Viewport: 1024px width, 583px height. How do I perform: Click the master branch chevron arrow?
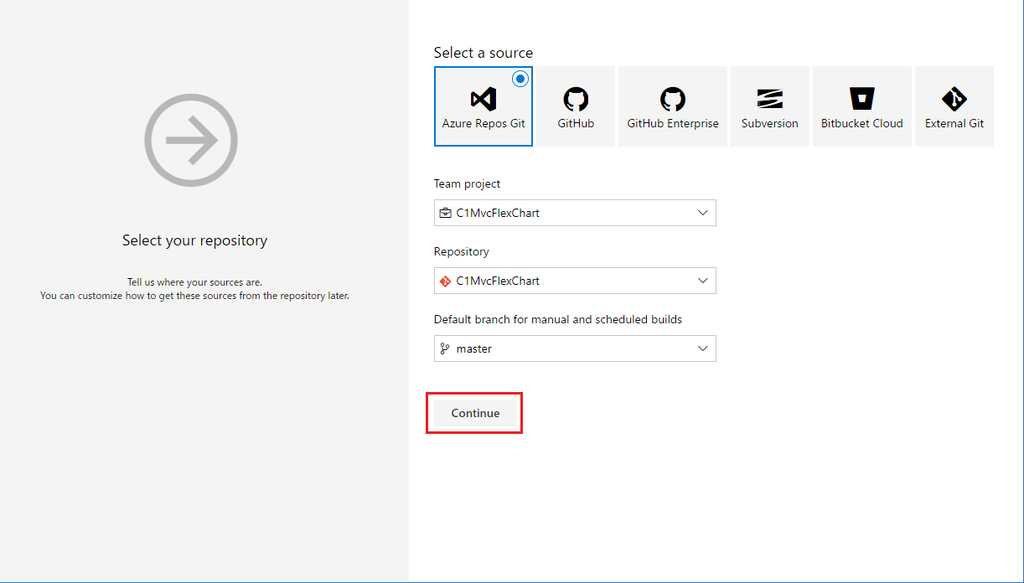coord(703,349)
